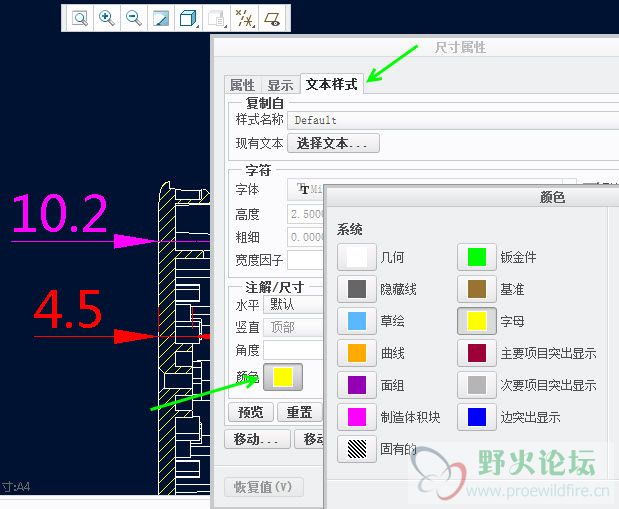Click the 预览 button
The width and height of the screenshot is (619, 509).
(251, 412)
